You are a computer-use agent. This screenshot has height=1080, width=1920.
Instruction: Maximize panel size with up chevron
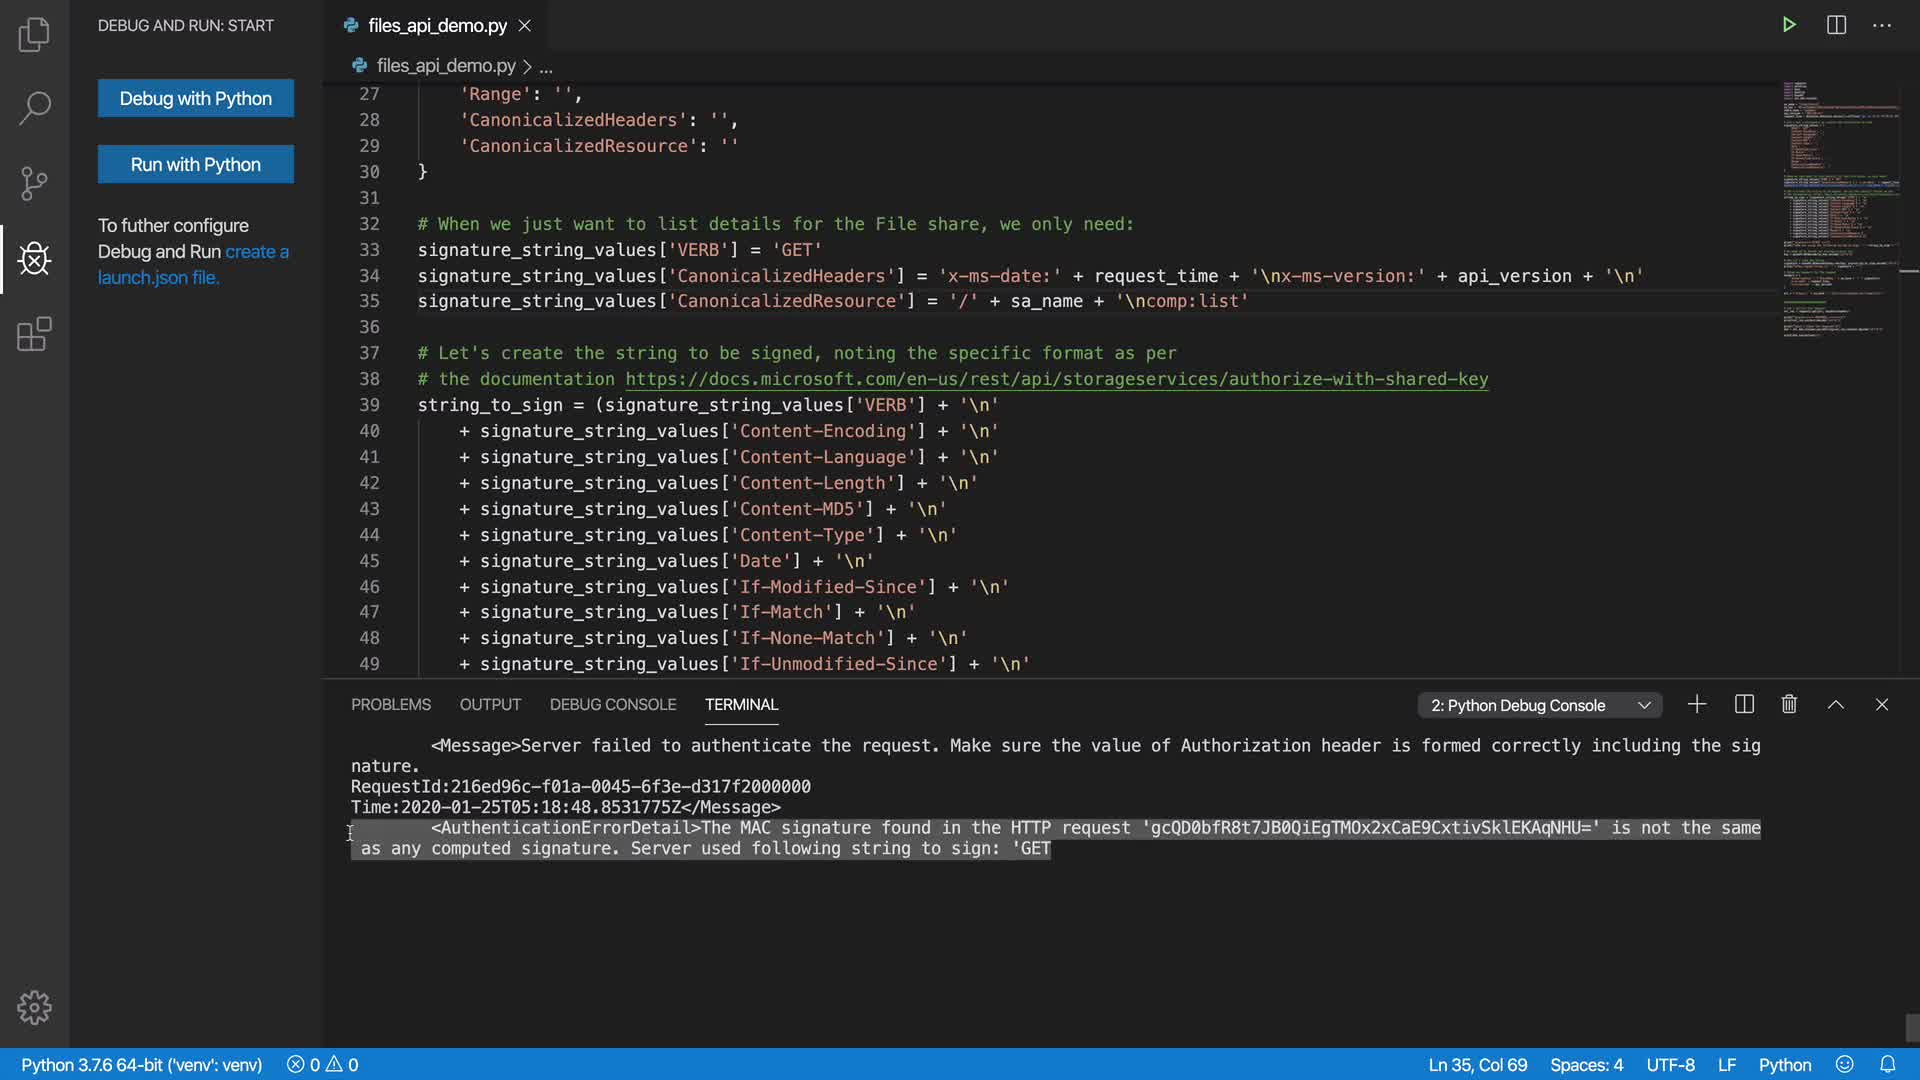(x=1836, y=705)
